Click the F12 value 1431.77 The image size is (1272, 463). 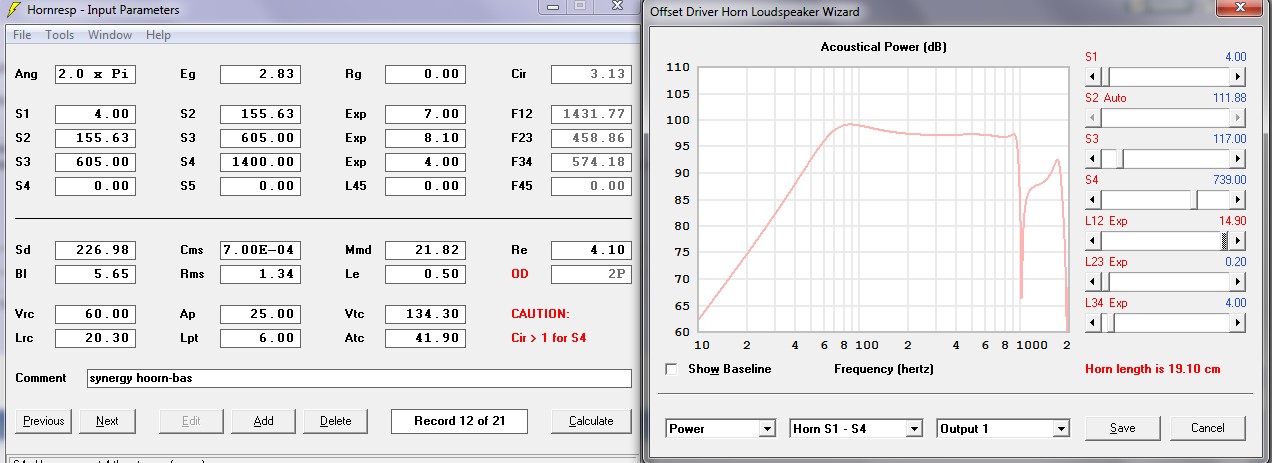(x=591, y=114)
